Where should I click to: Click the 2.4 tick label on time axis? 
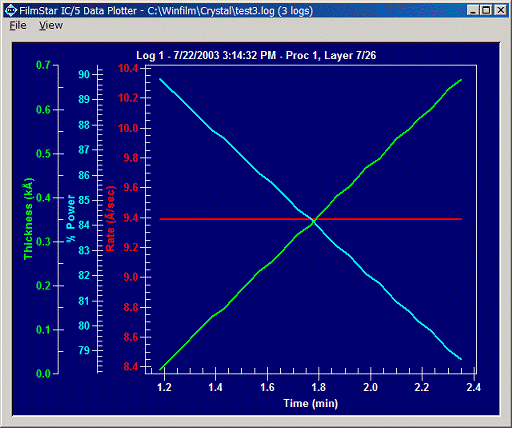473,387
